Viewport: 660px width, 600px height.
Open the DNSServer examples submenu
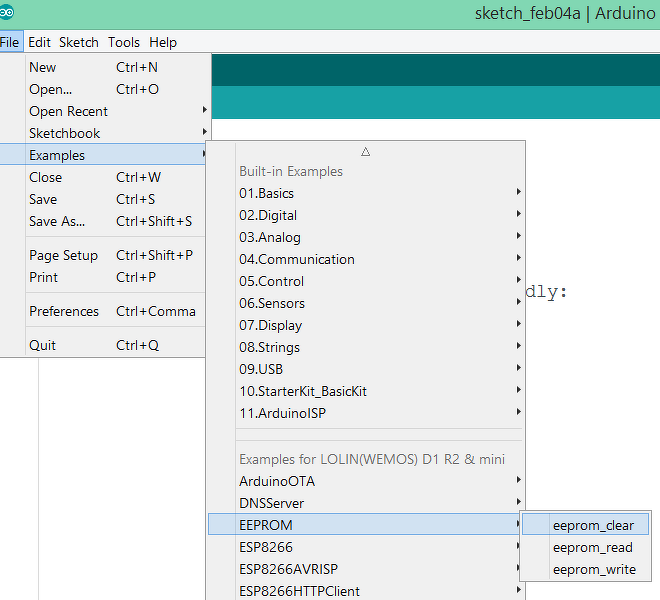point(366,503)
